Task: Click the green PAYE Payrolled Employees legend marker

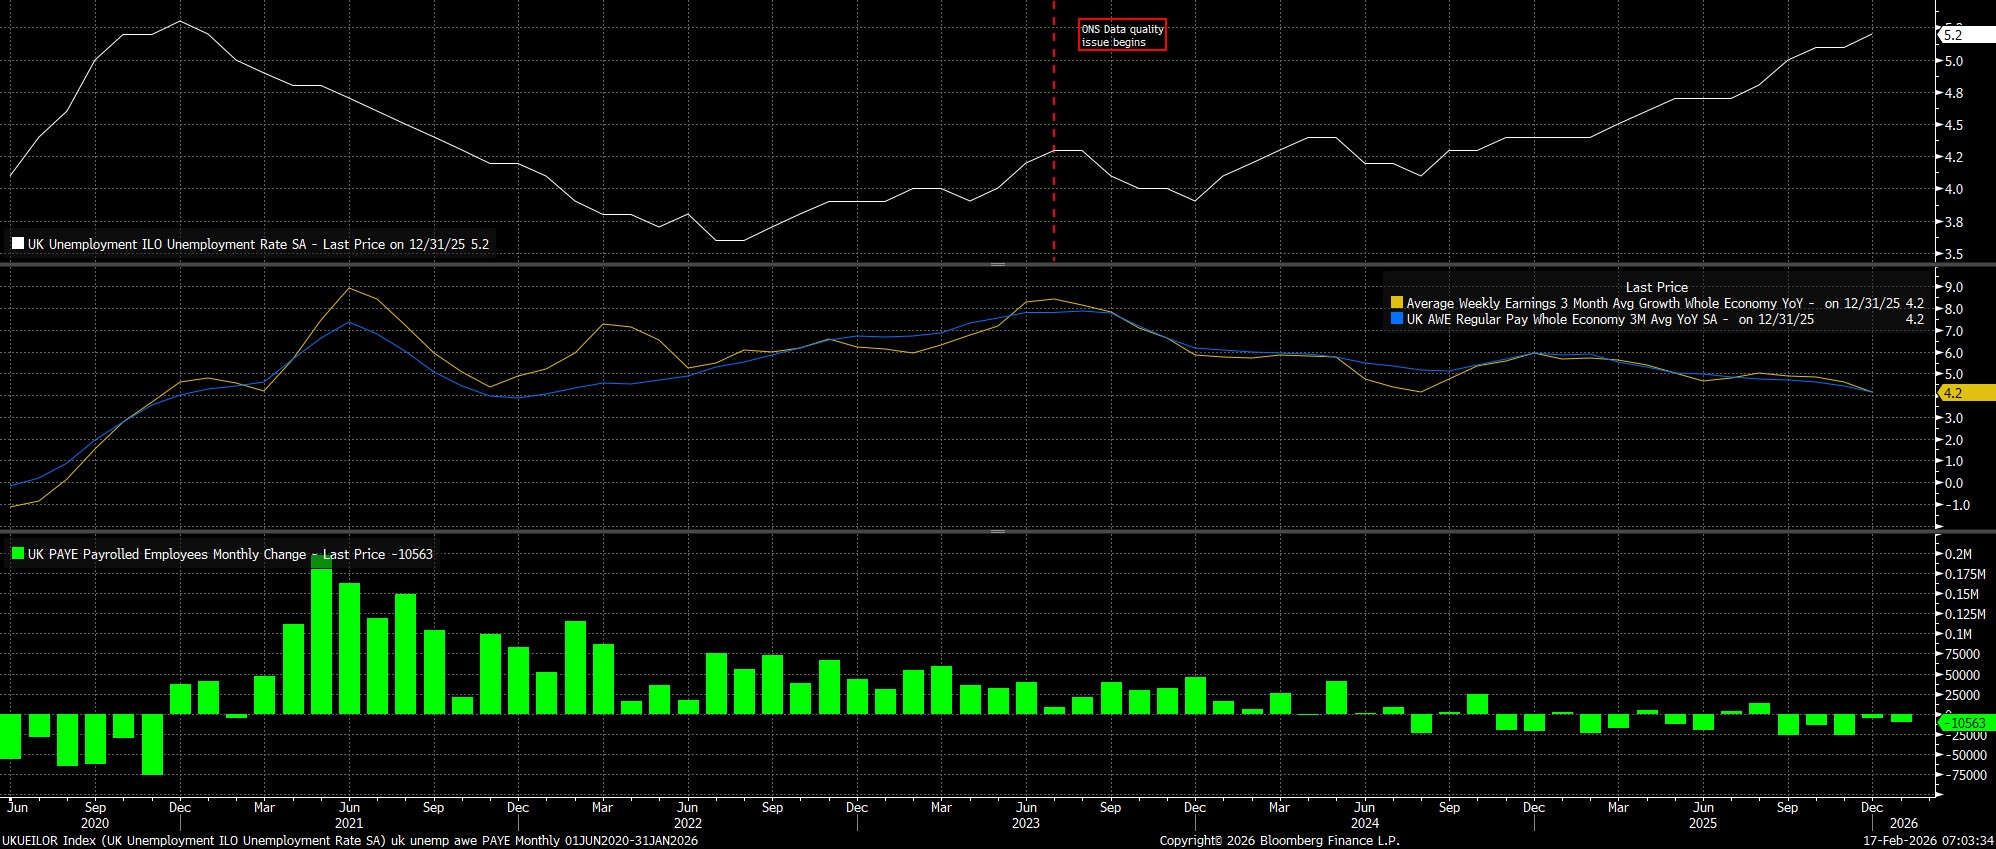Action: [17, 554]
